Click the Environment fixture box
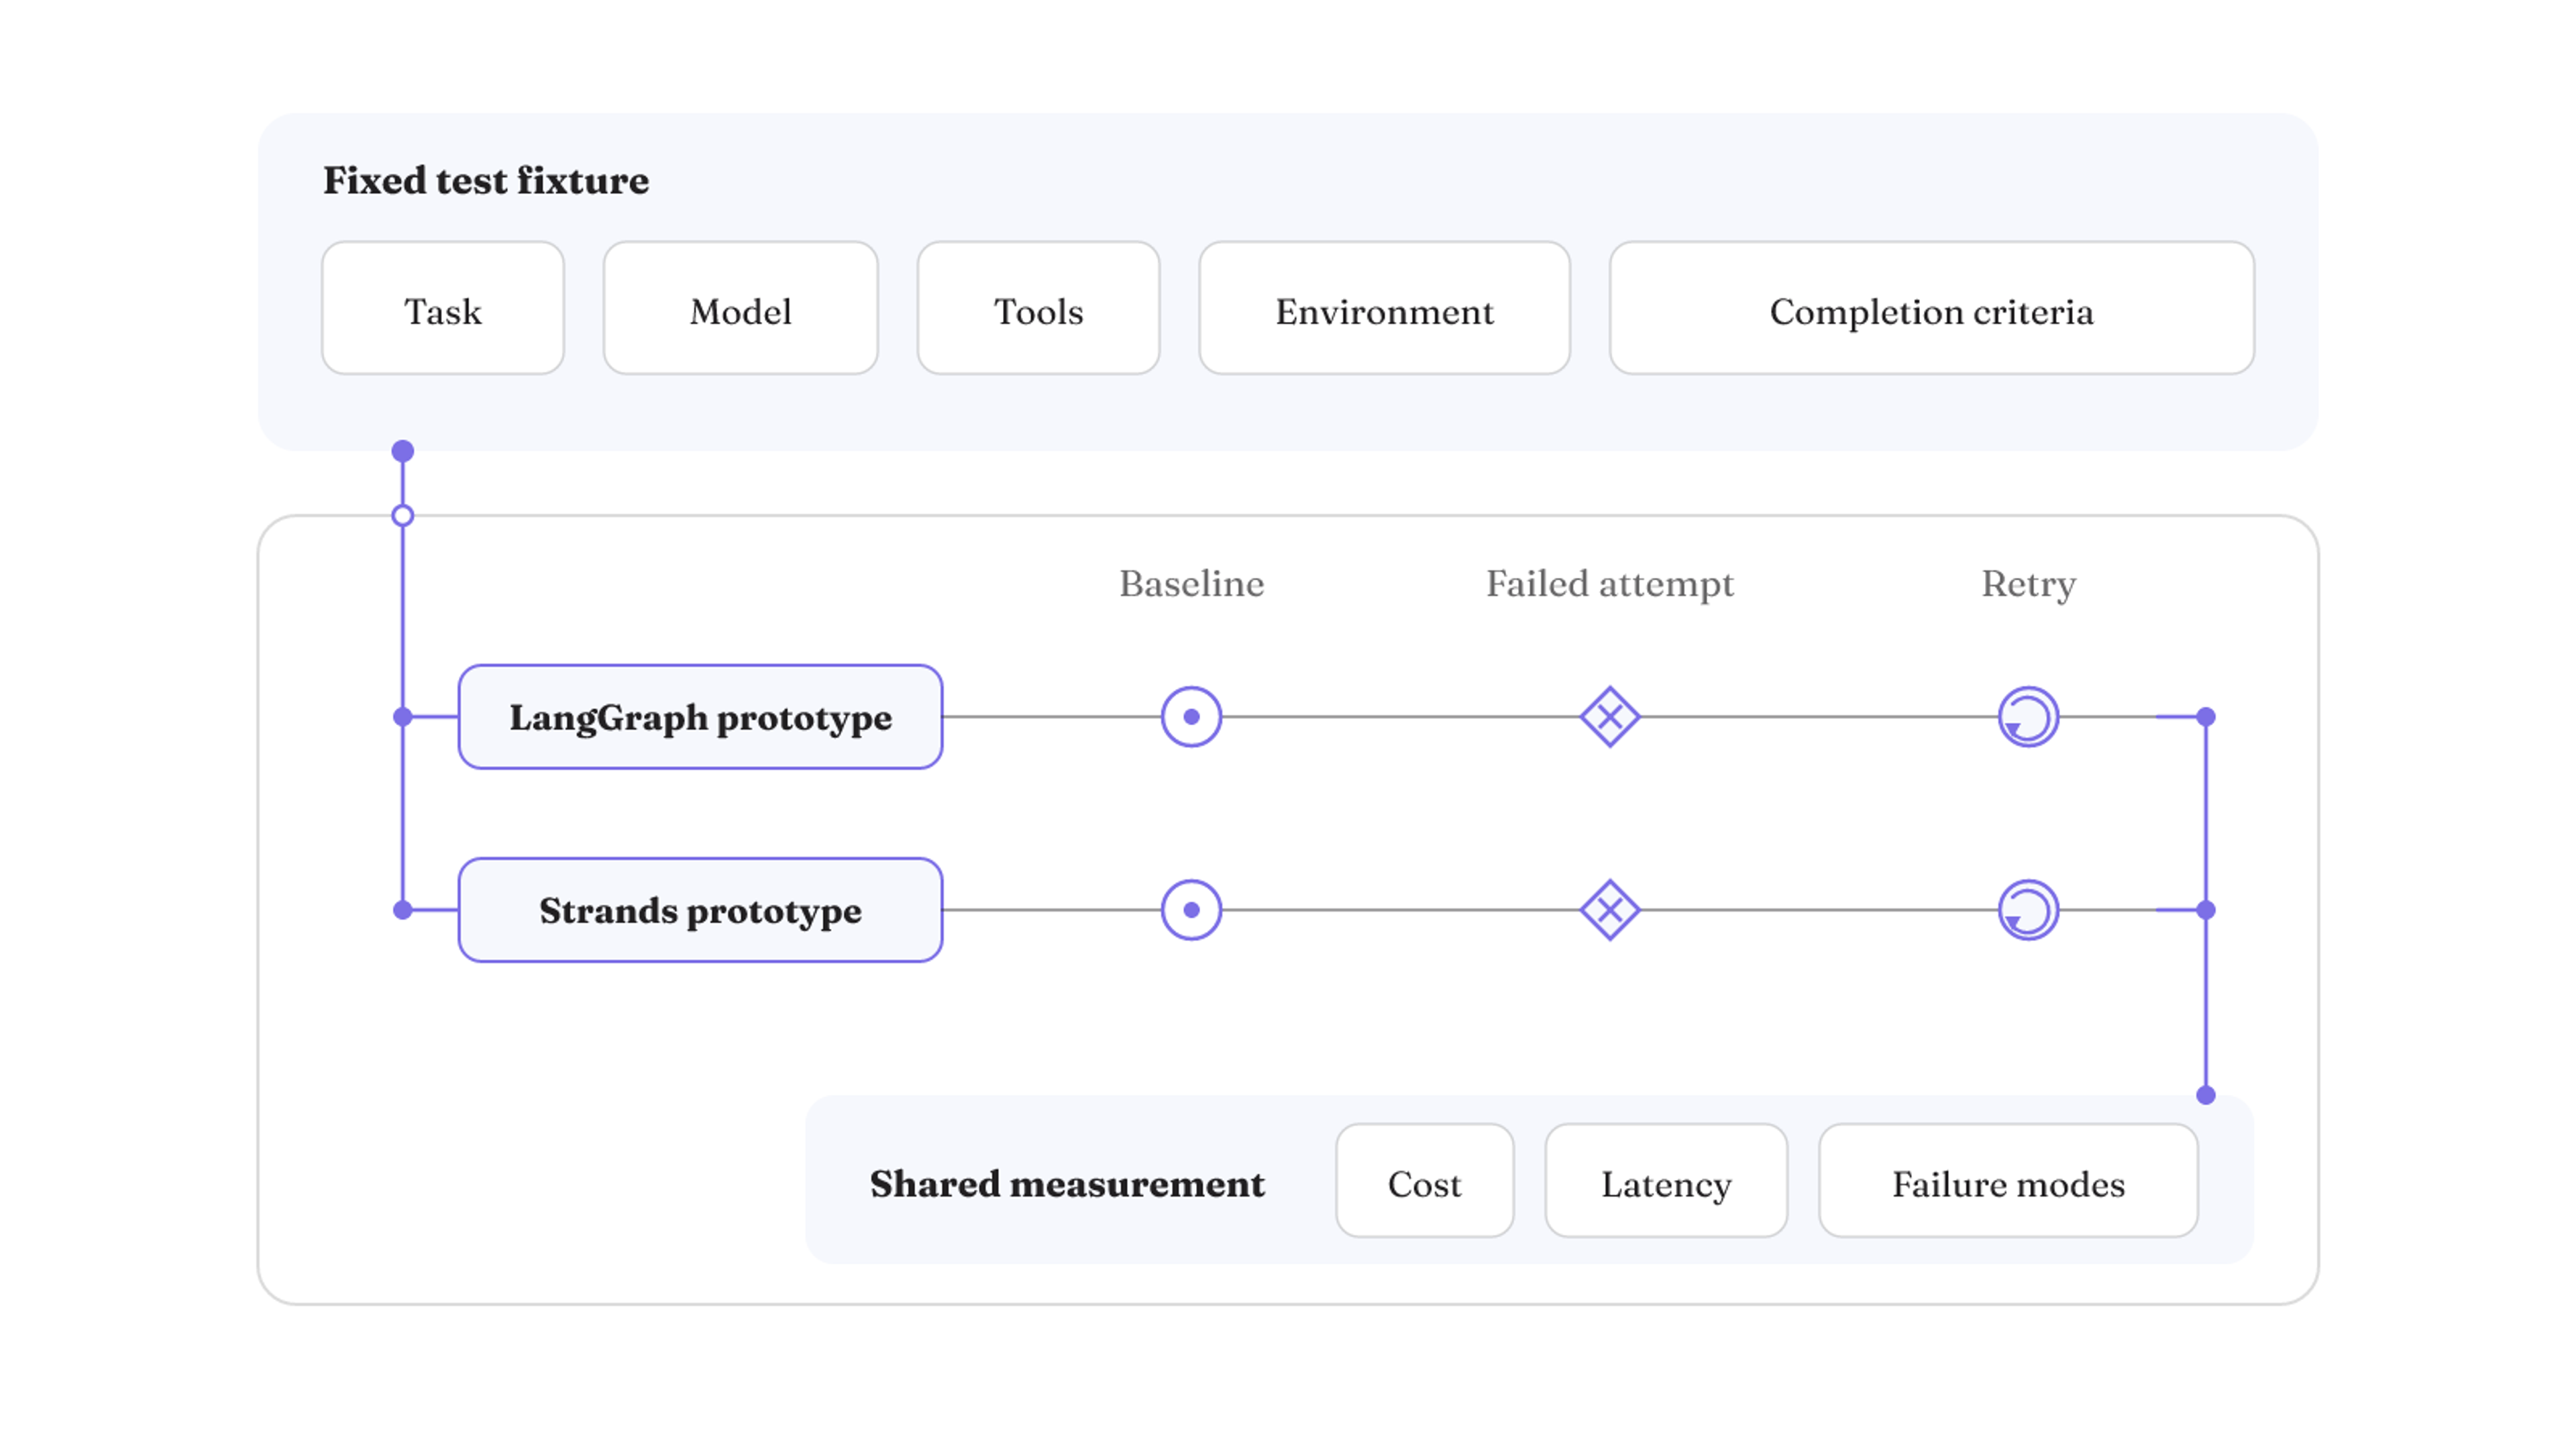 (x=1384, y=308)
